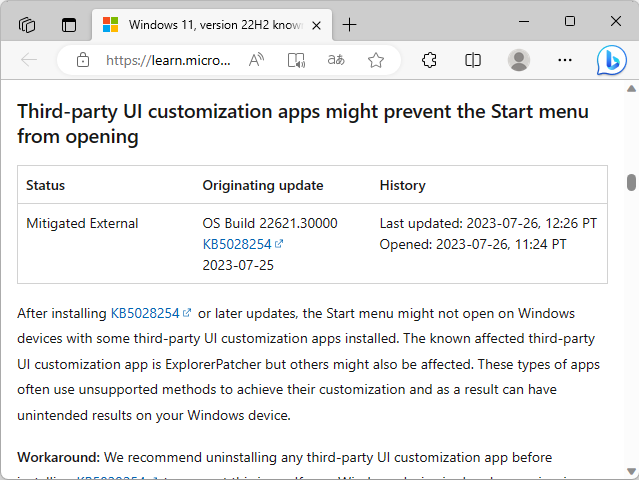Close the Windows 11 known issues tab
Viewport: 639px width, 480px height.
click(316, 26)
